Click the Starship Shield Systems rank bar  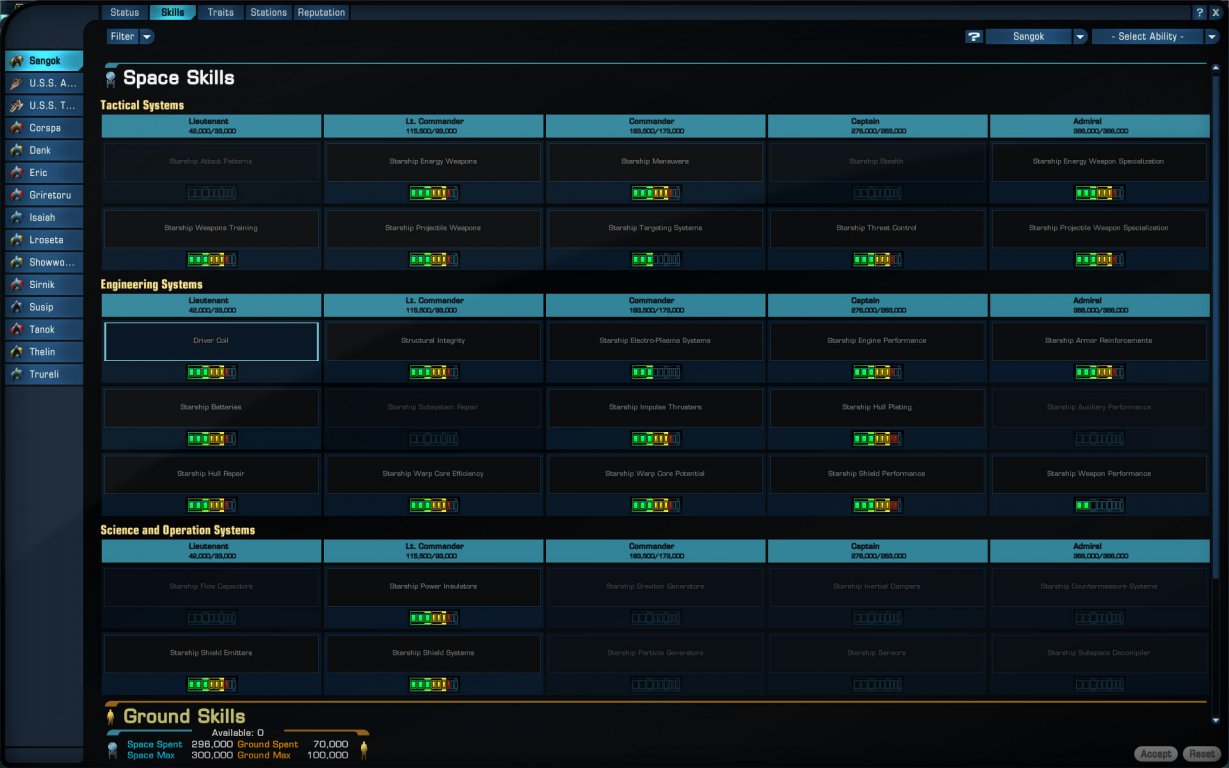(x=433, y=684)
